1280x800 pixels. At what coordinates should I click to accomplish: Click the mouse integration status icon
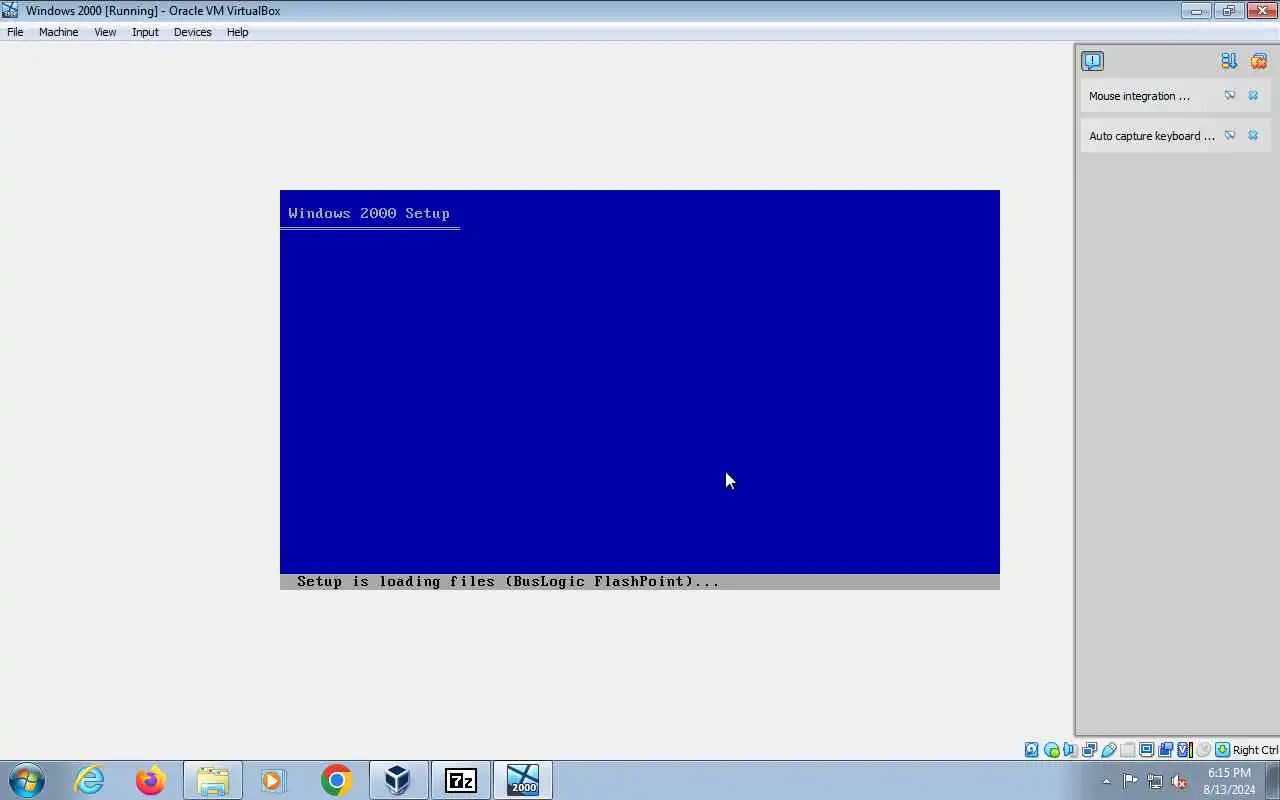click(1203, 750)
